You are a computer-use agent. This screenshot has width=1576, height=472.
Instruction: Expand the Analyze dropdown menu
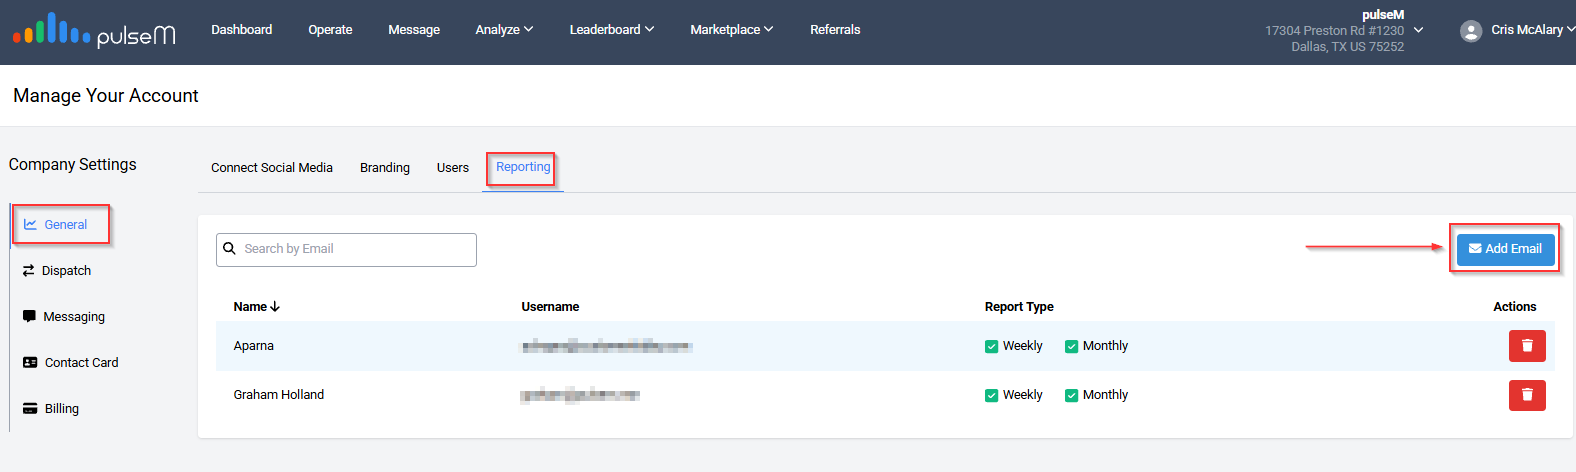[x=504, y=30]
